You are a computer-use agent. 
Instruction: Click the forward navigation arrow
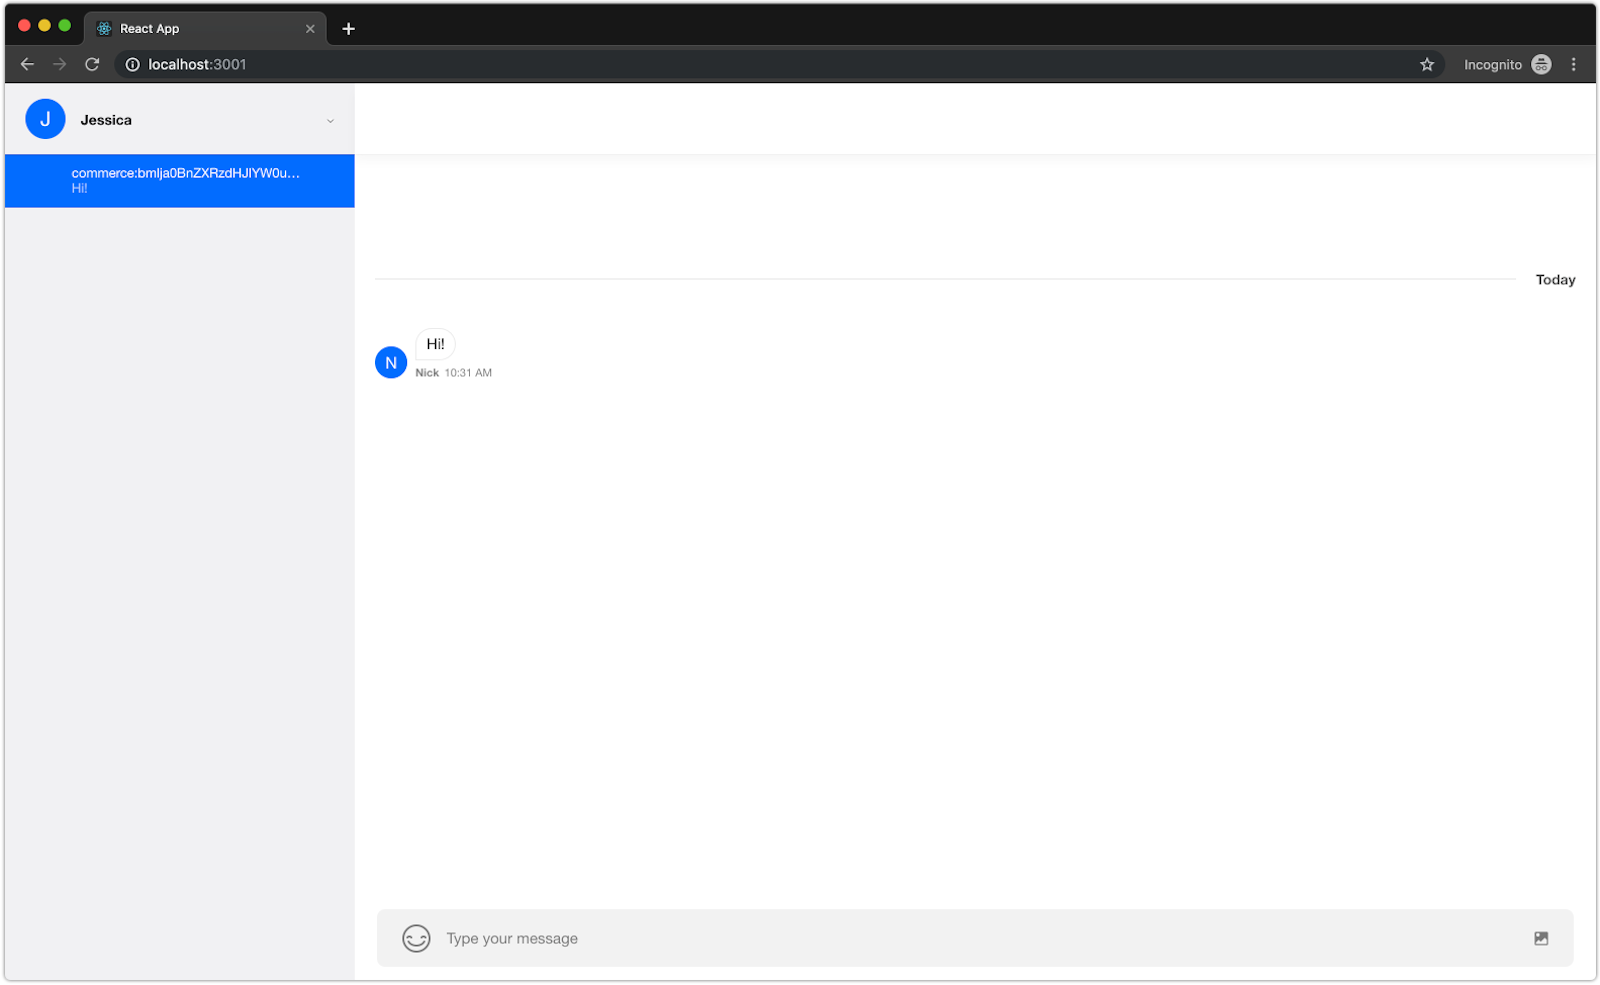tap(59, 64)
